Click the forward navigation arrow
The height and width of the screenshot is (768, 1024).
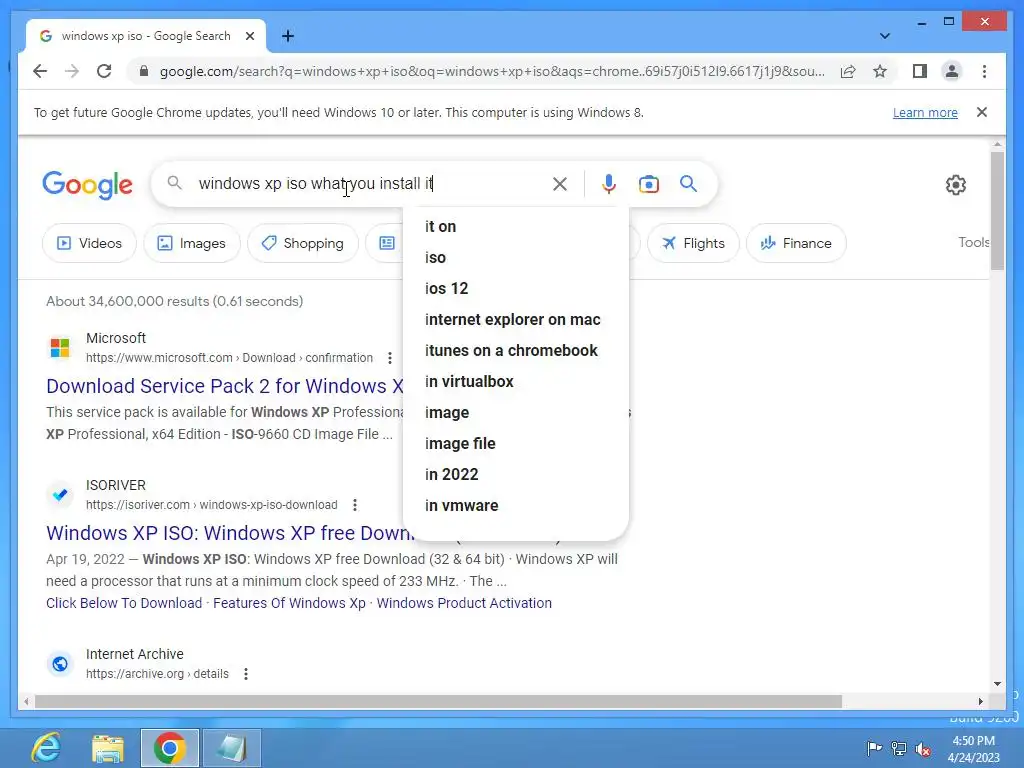72,71
